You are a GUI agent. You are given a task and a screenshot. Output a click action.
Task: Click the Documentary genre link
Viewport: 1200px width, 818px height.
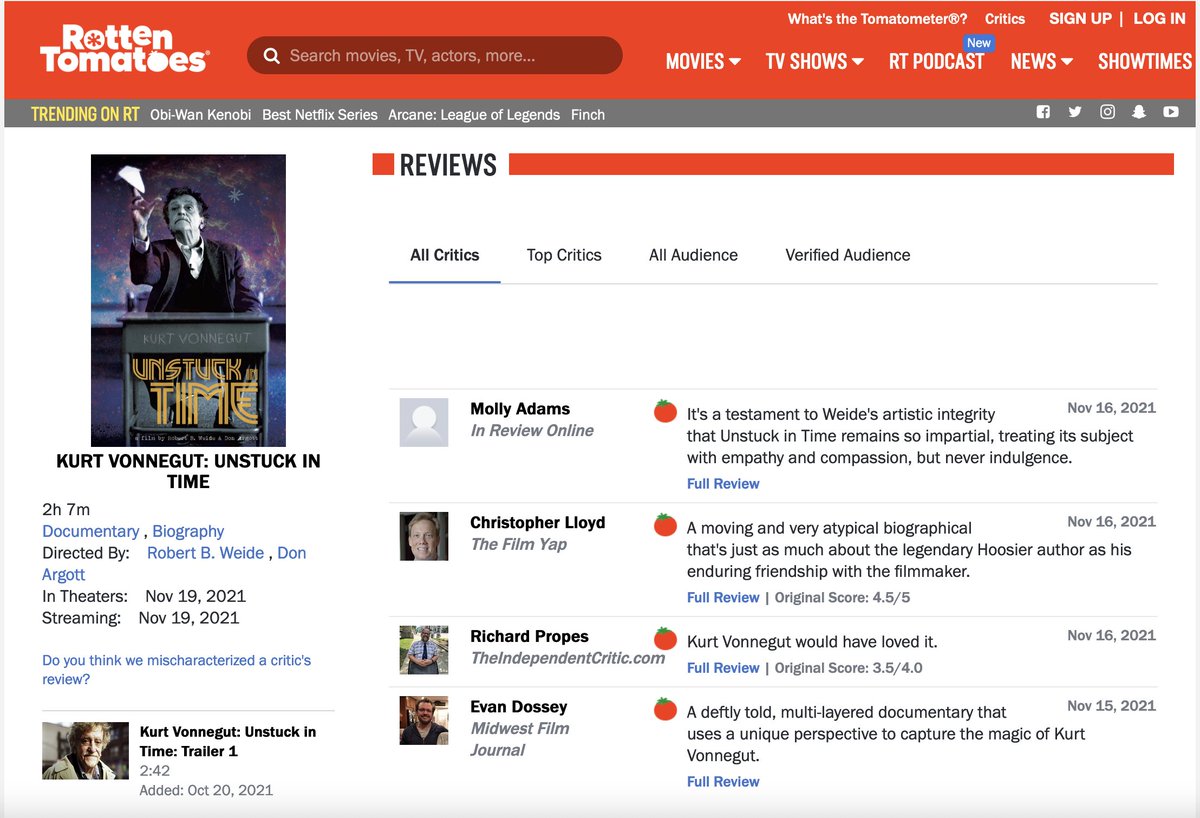[x=91, y=531]
